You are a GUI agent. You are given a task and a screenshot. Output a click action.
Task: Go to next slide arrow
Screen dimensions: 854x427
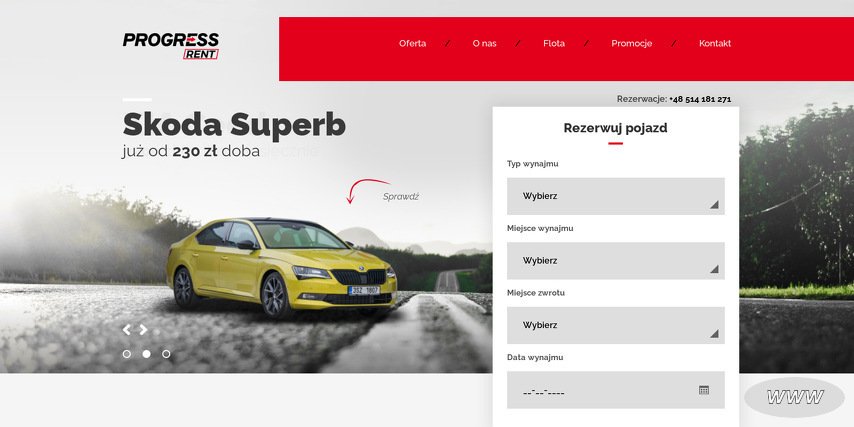143,330
